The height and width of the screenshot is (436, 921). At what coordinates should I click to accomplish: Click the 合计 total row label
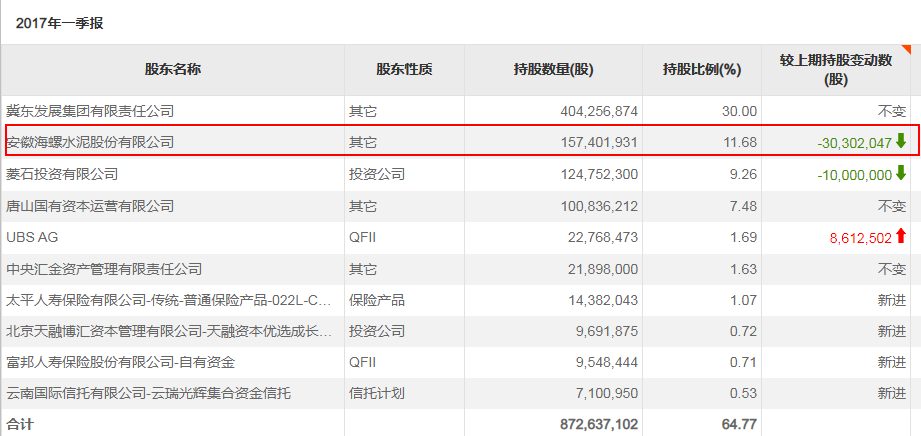pos(20,424)
